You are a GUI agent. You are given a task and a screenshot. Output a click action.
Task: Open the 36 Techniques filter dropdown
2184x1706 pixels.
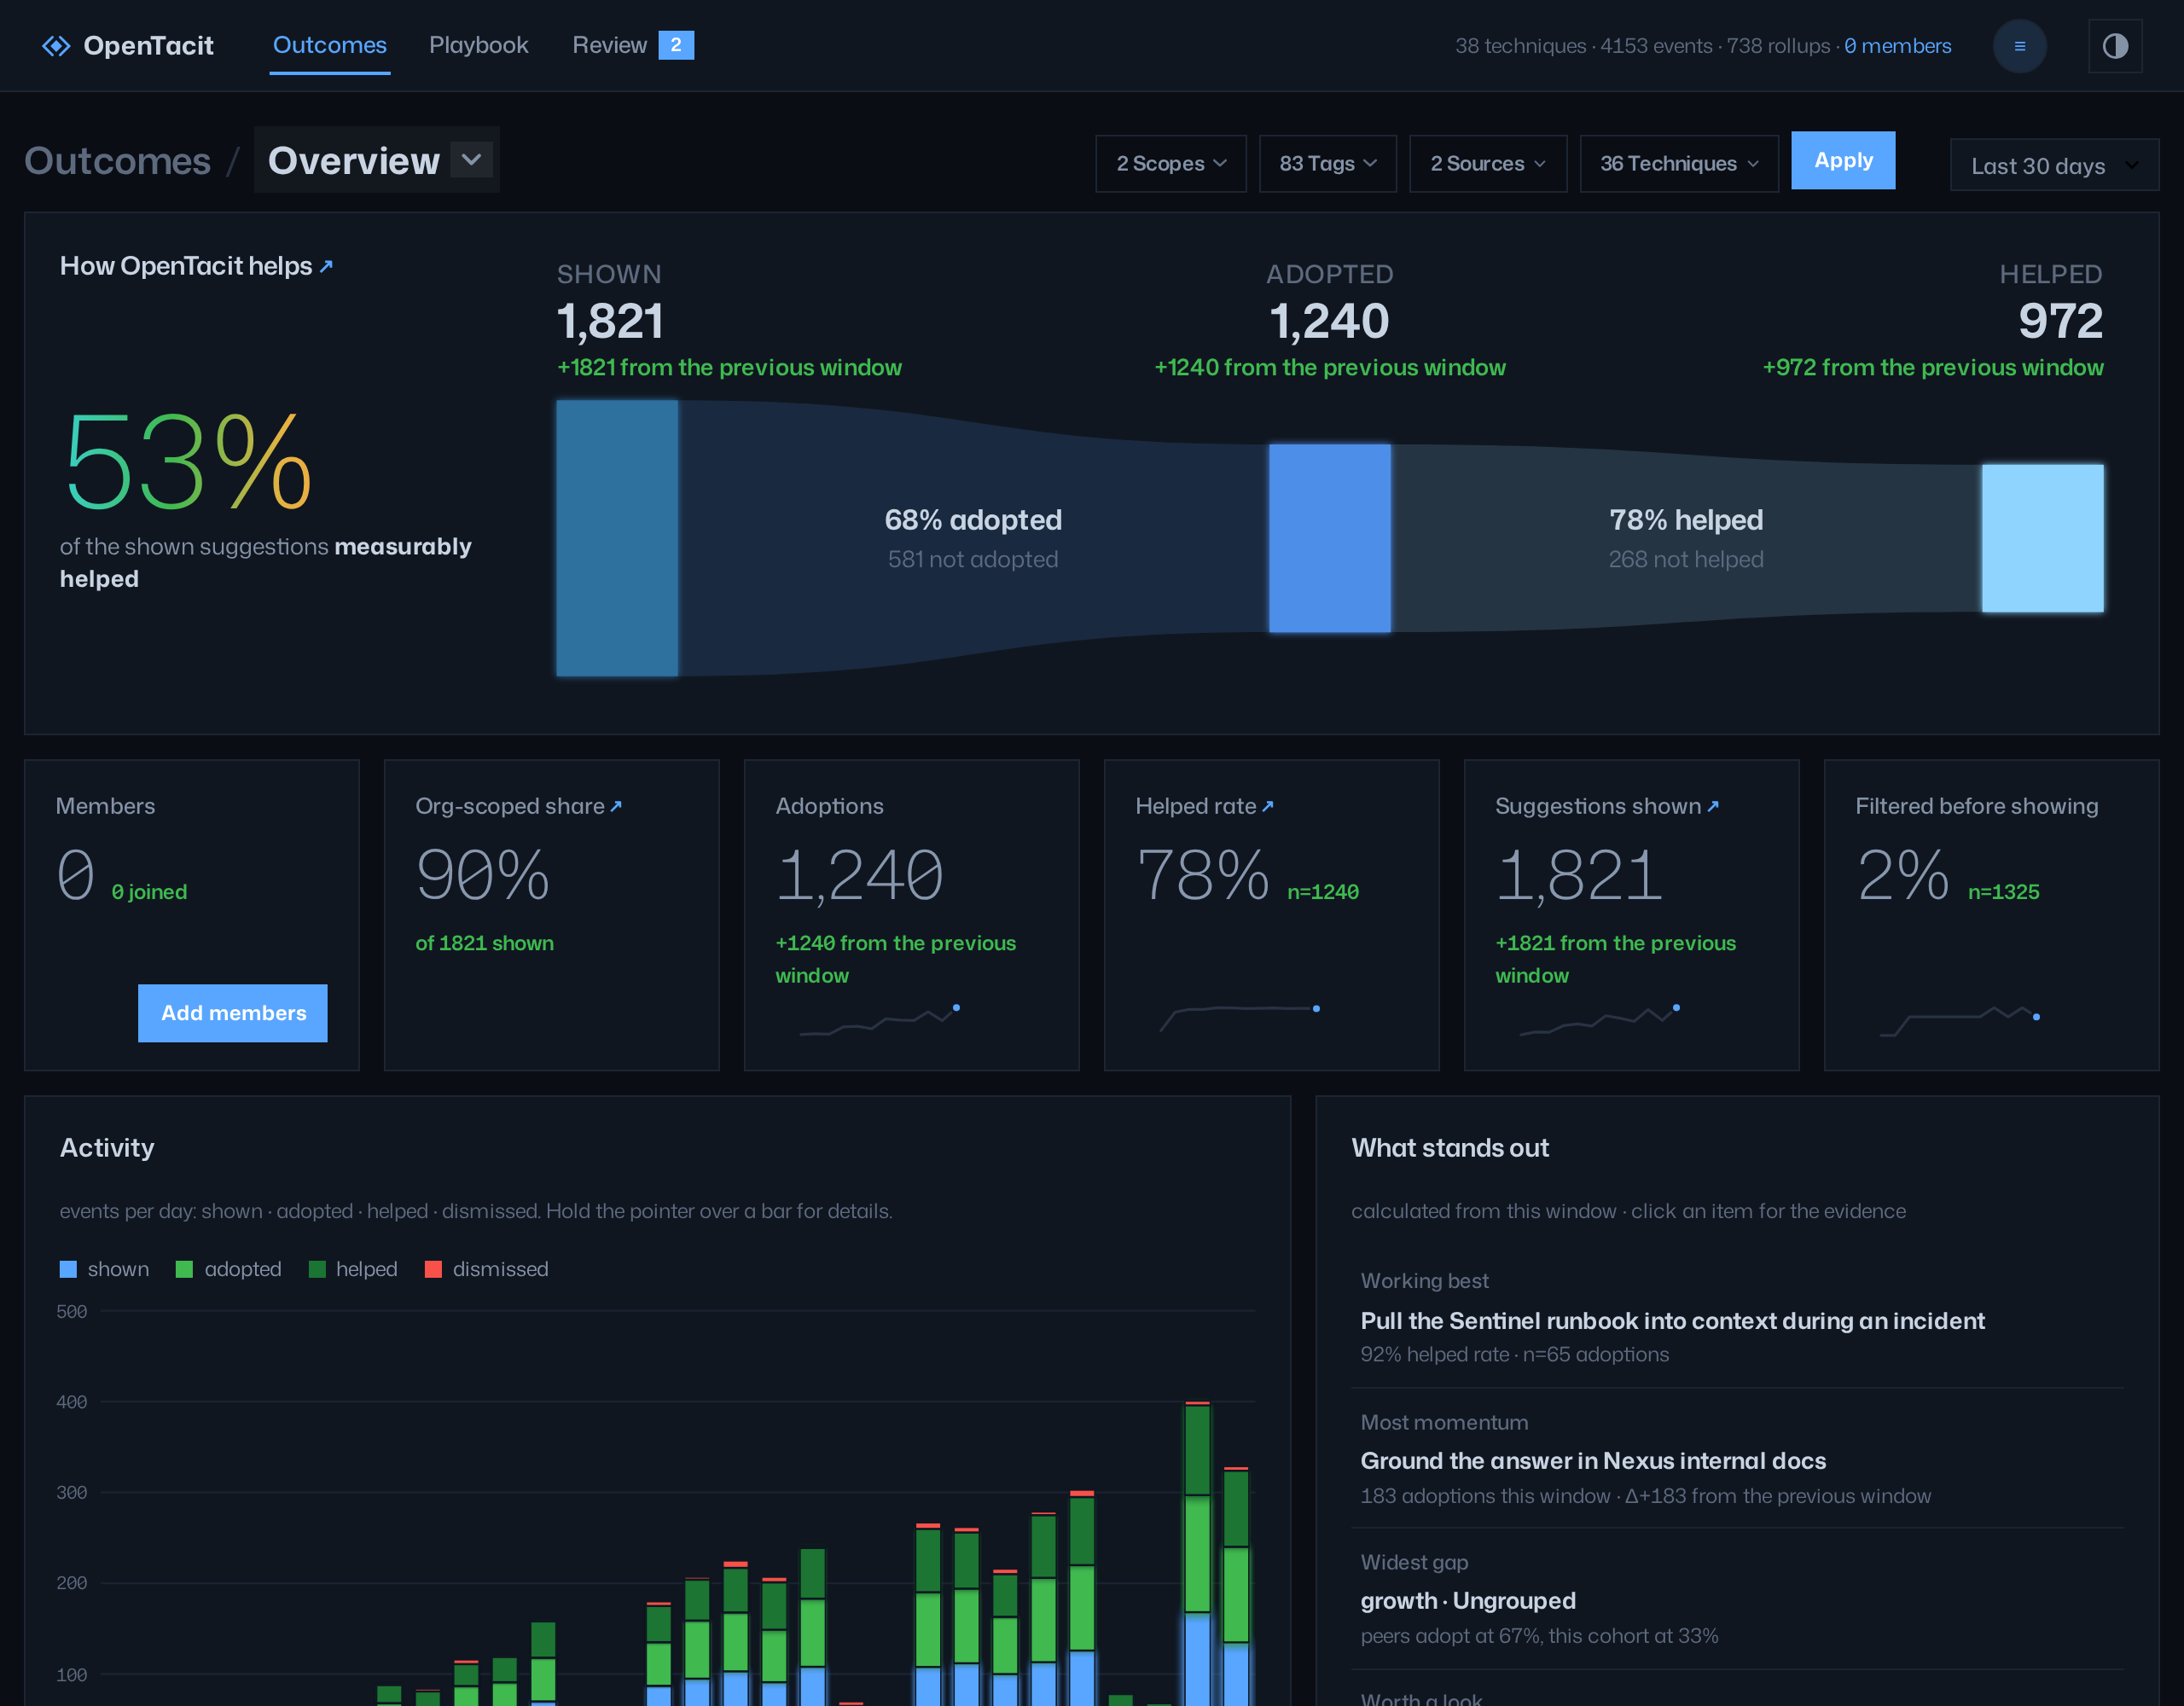[x=1679, y=163]
